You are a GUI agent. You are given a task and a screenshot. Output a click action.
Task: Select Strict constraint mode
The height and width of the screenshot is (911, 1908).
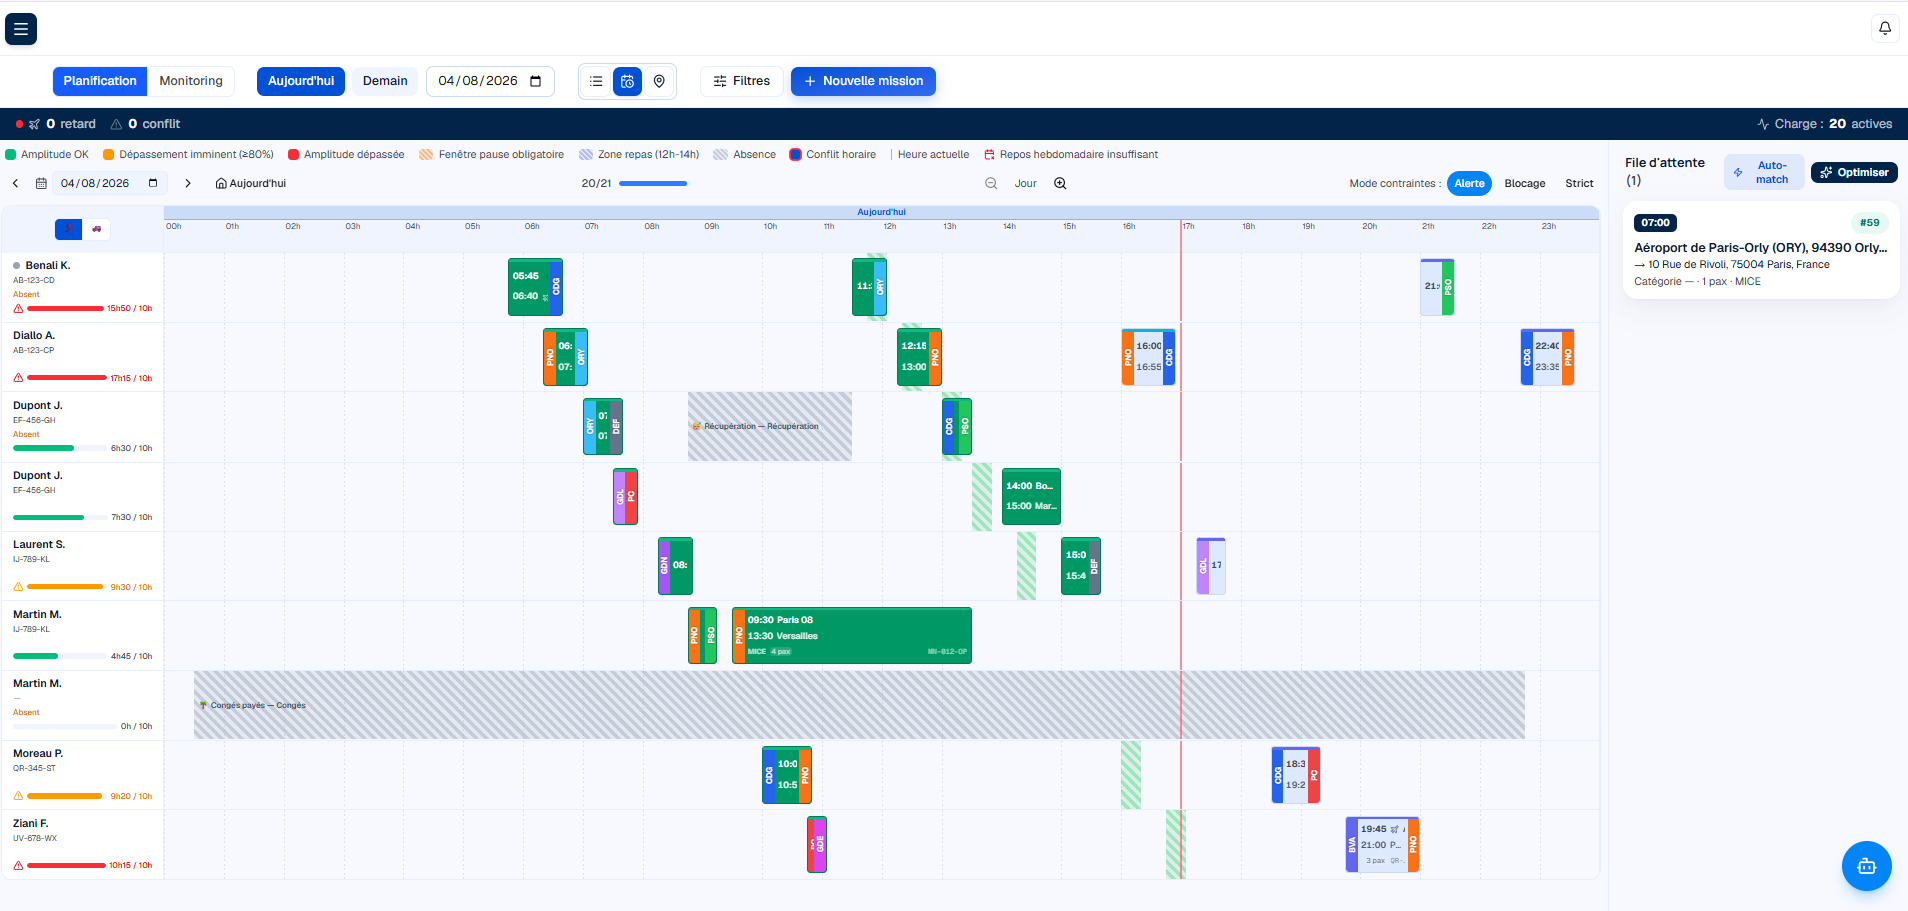1579,183
